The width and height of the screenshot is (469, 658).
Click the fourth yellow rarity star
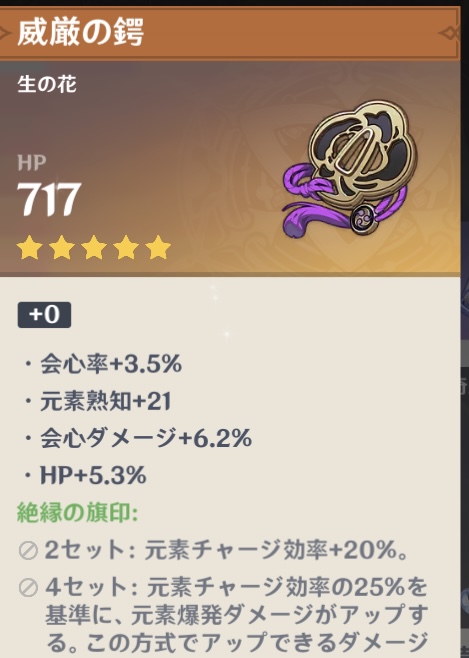click(126, 247)
